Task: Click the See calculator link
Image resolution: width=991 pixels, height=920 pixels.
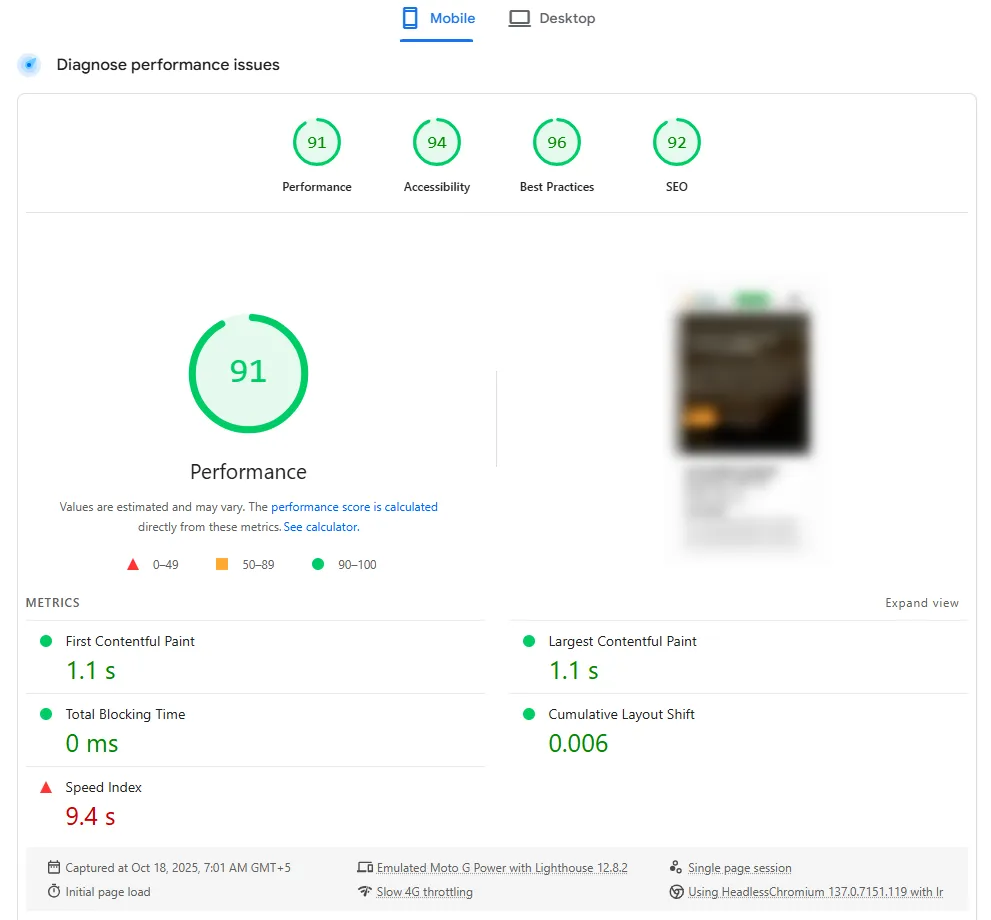Action: pos(320,526)
